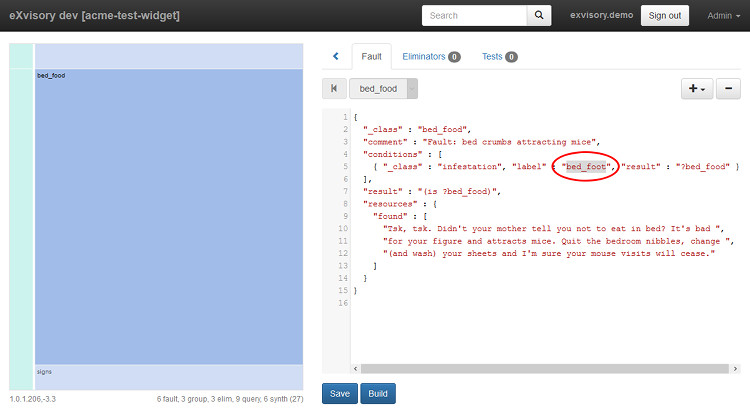Open the plus add dropdown
The width and height of the screenshot is (750, 409).
click(695, 89)
